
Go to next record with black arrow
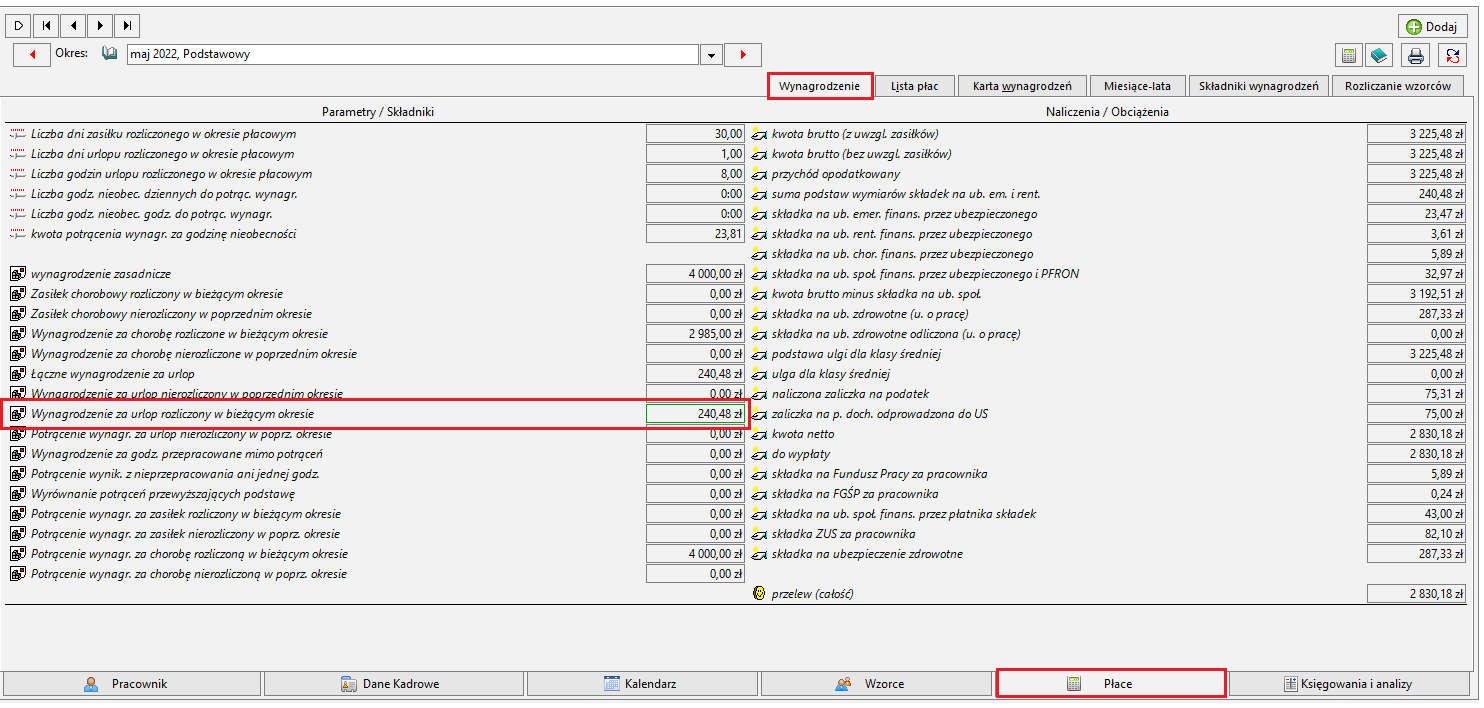(x=100, y=25)
